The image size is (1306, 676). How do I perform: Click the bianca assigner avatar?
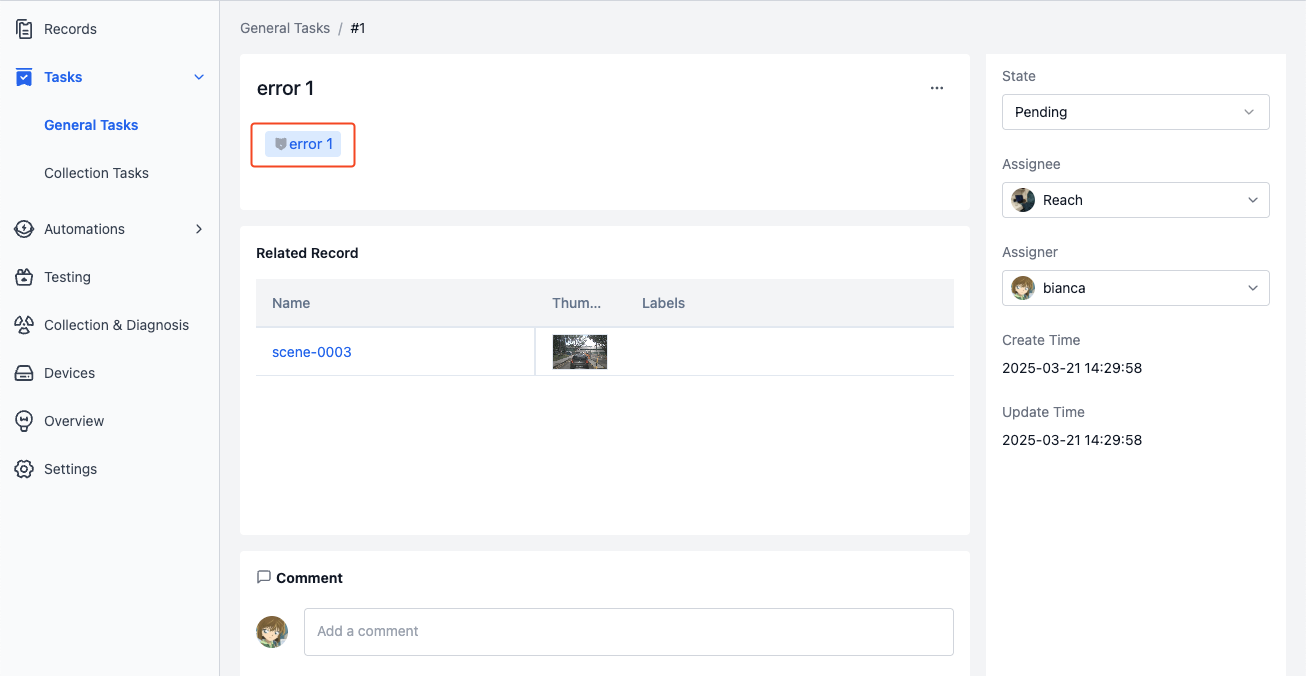pyautogui.click(x=1023, y=288)
